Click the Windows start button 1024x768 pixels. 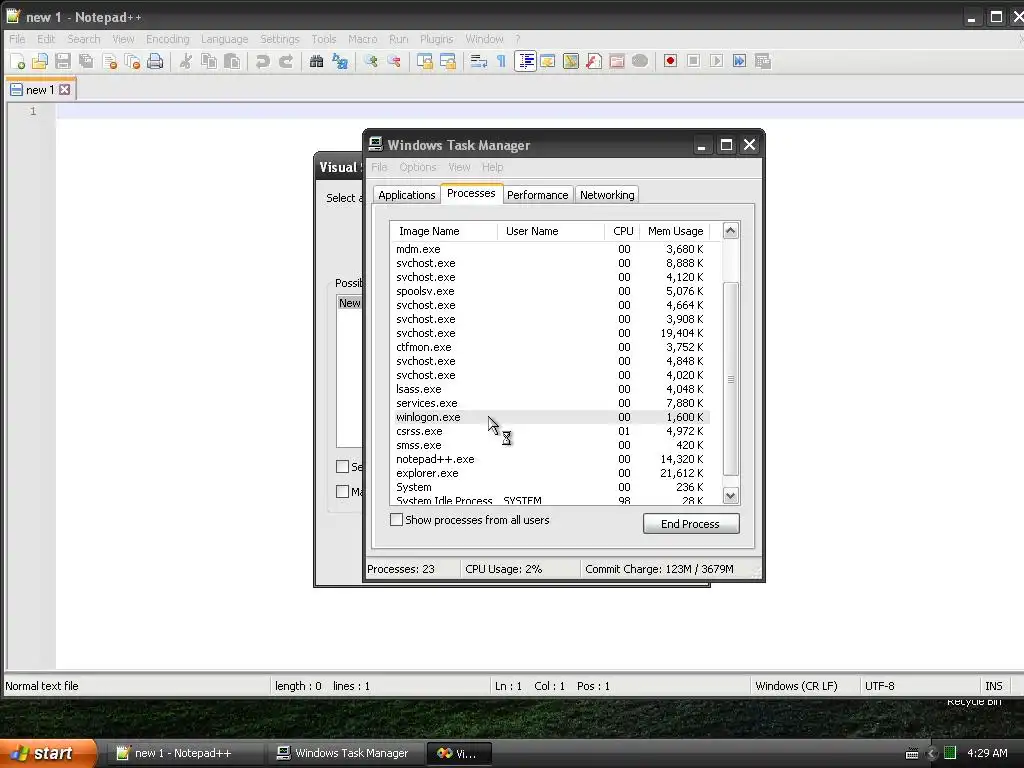47,753
